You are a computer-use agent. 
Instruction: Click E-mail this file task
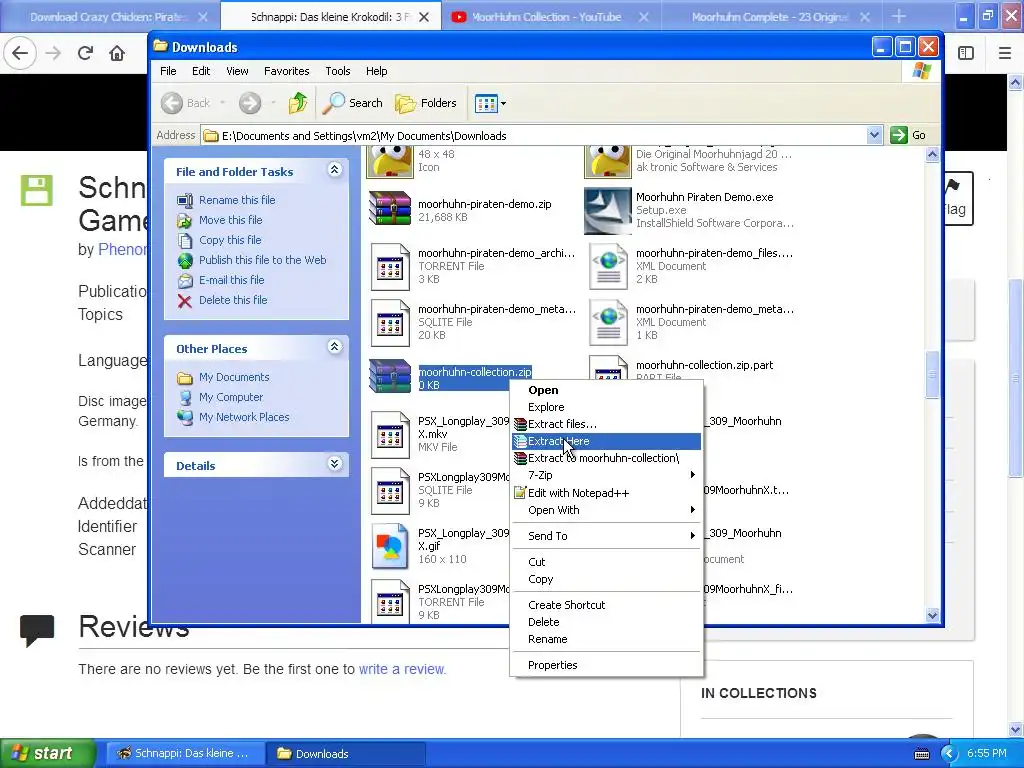[231, 280]
